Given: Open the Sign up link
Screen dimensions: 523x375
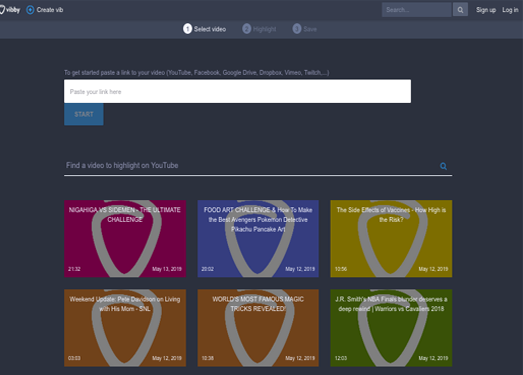Looking at the screenshot, I should (x=486, y=10).
